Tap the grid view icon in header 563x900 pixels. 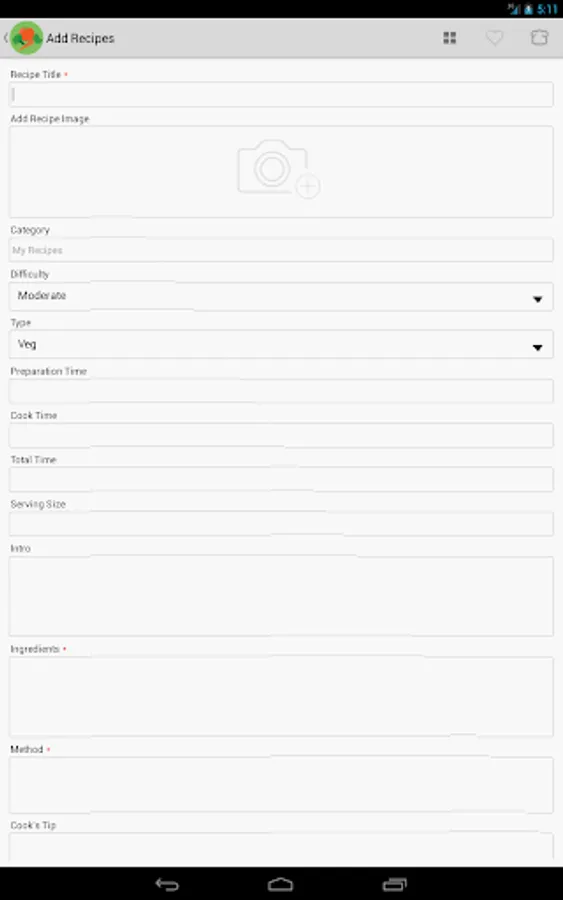pos(449,38)
